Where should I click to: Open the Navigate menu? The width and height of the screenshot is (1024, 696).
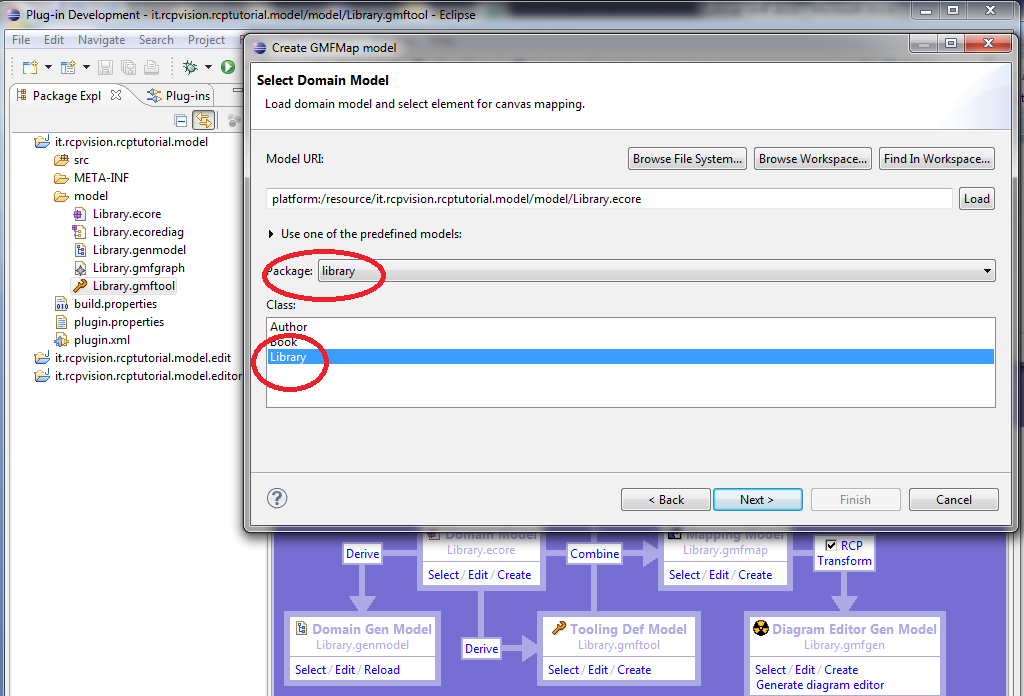101,40
